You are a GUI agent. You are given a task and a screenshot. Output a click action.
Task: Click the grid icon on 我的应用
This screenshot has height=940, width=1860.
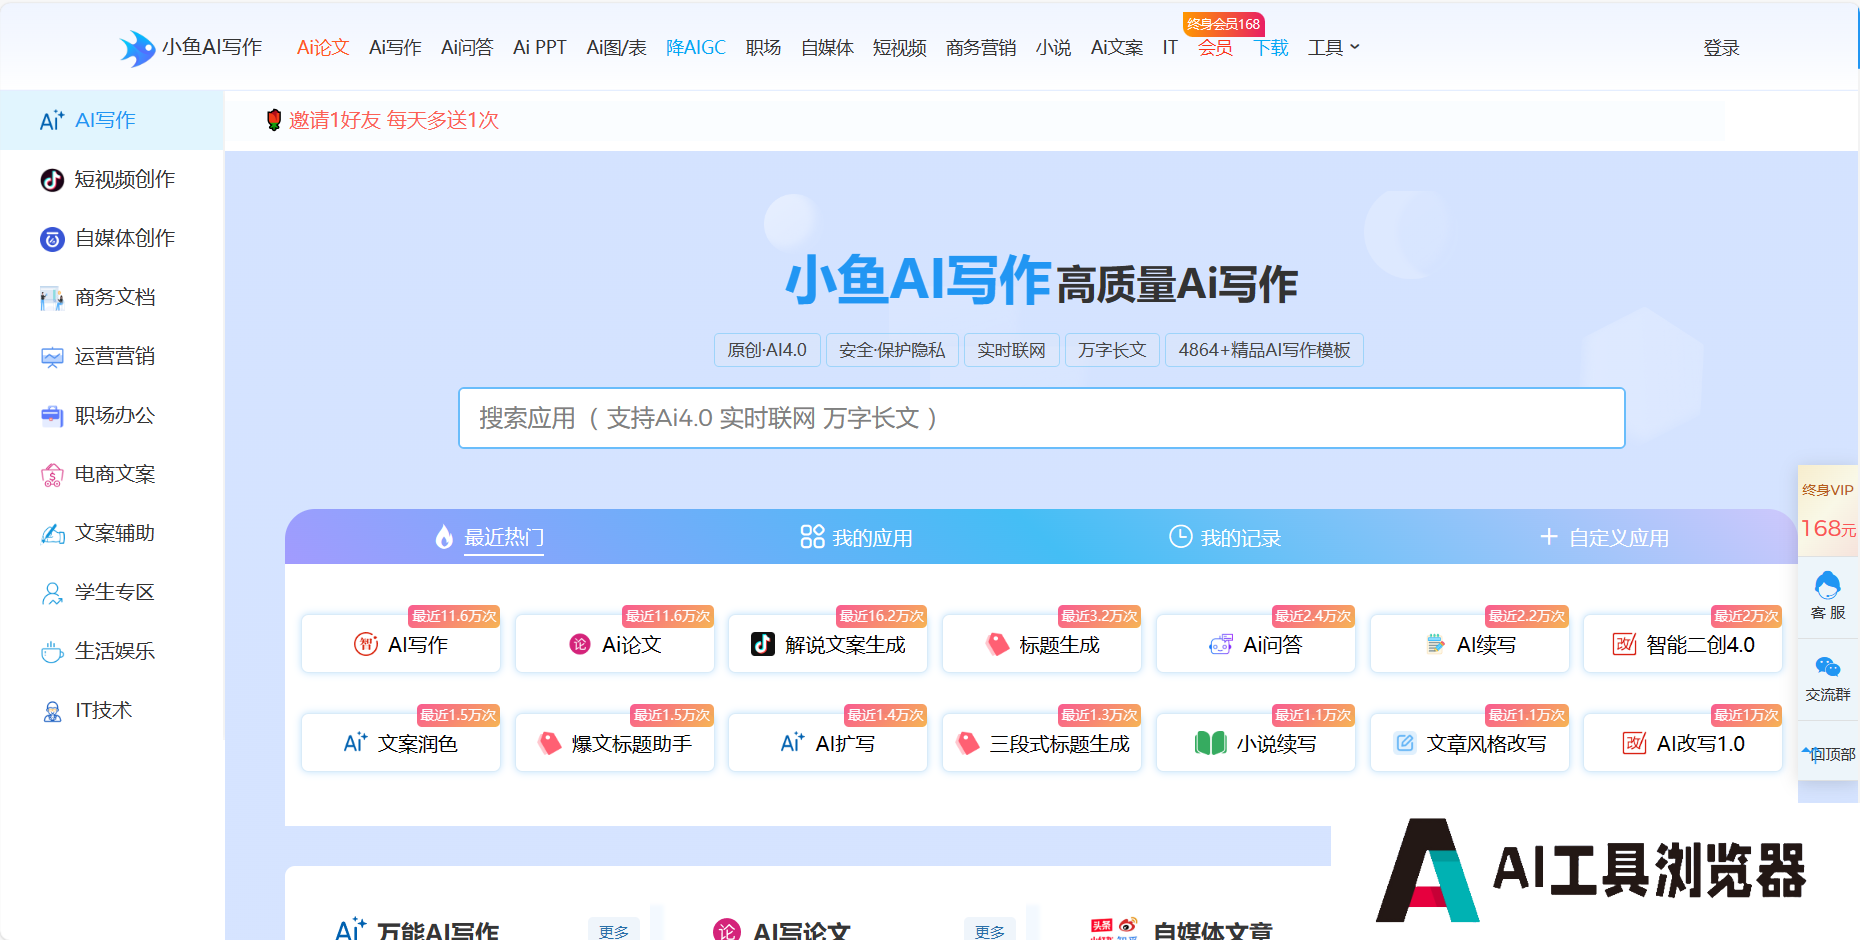click(812, 537)
